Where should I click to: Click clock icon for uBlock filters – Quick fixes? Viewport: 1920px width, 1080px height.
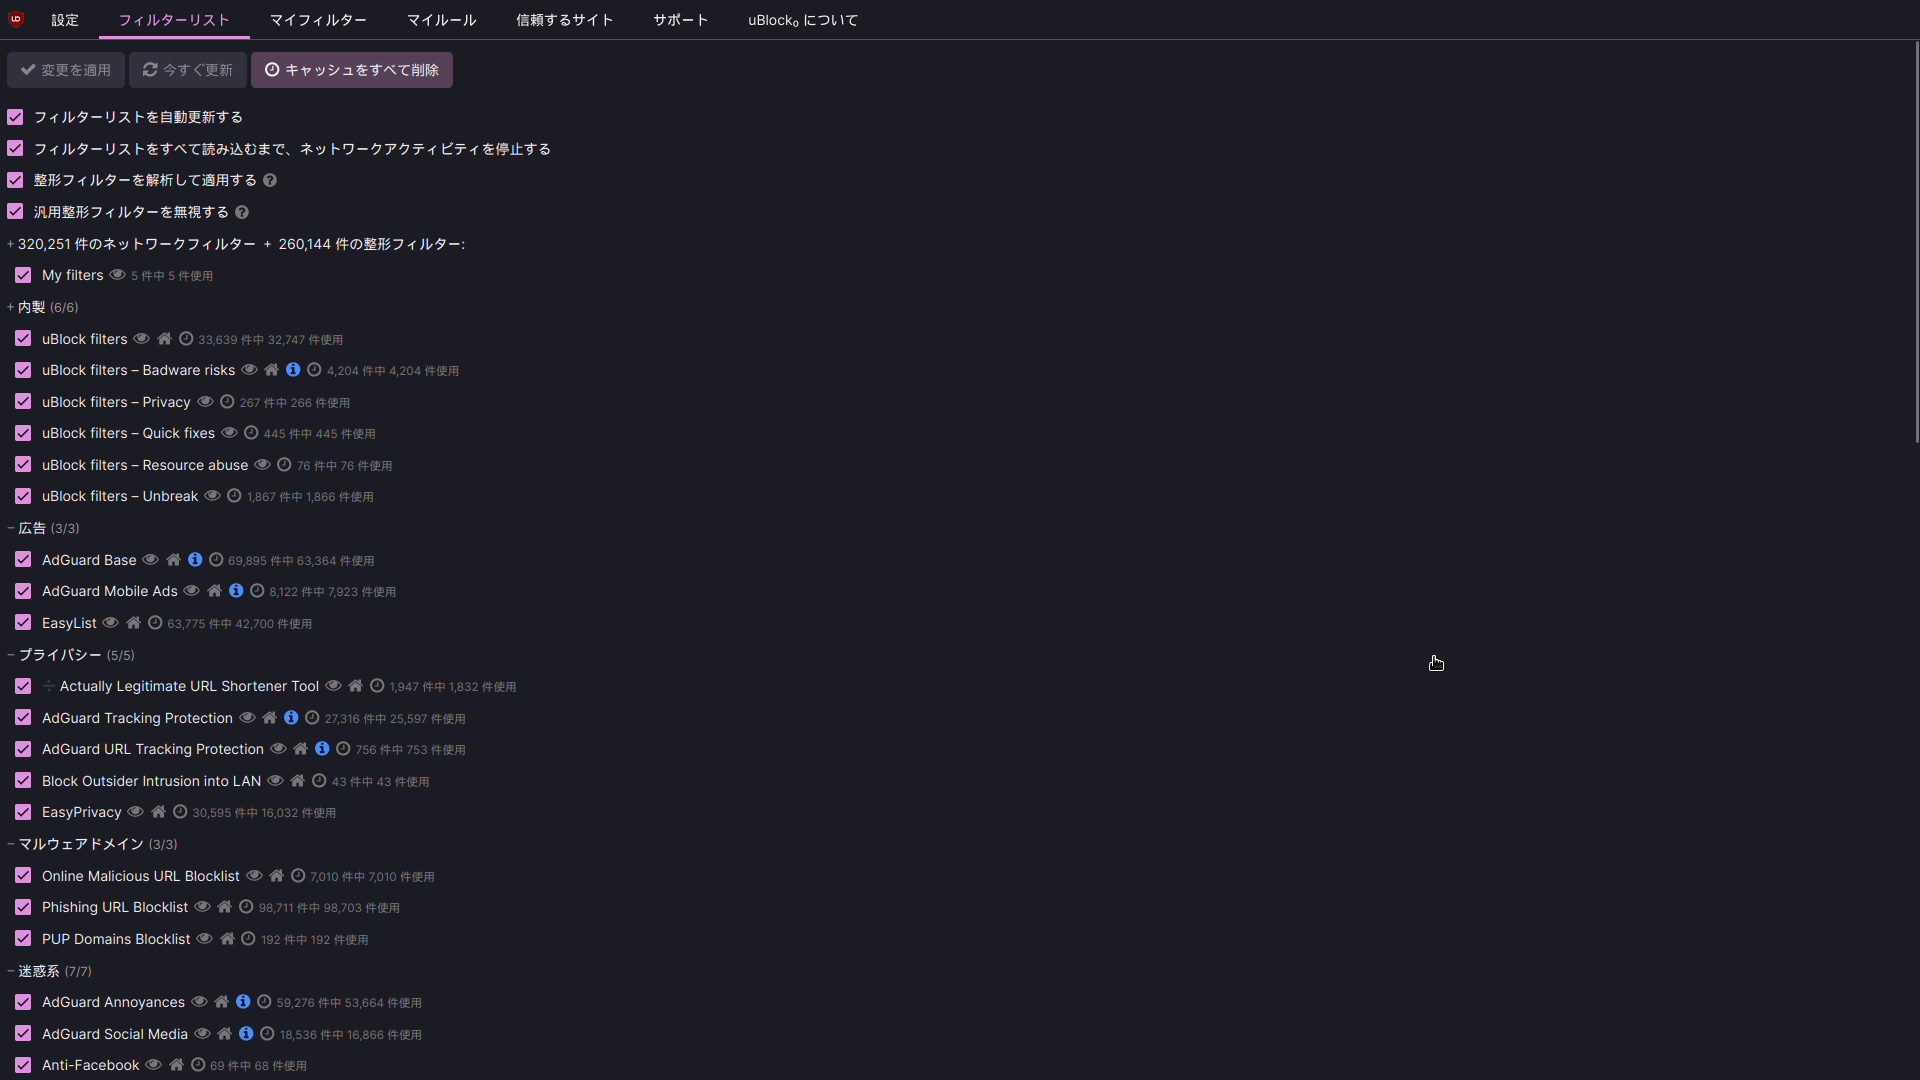pos(251,433)
